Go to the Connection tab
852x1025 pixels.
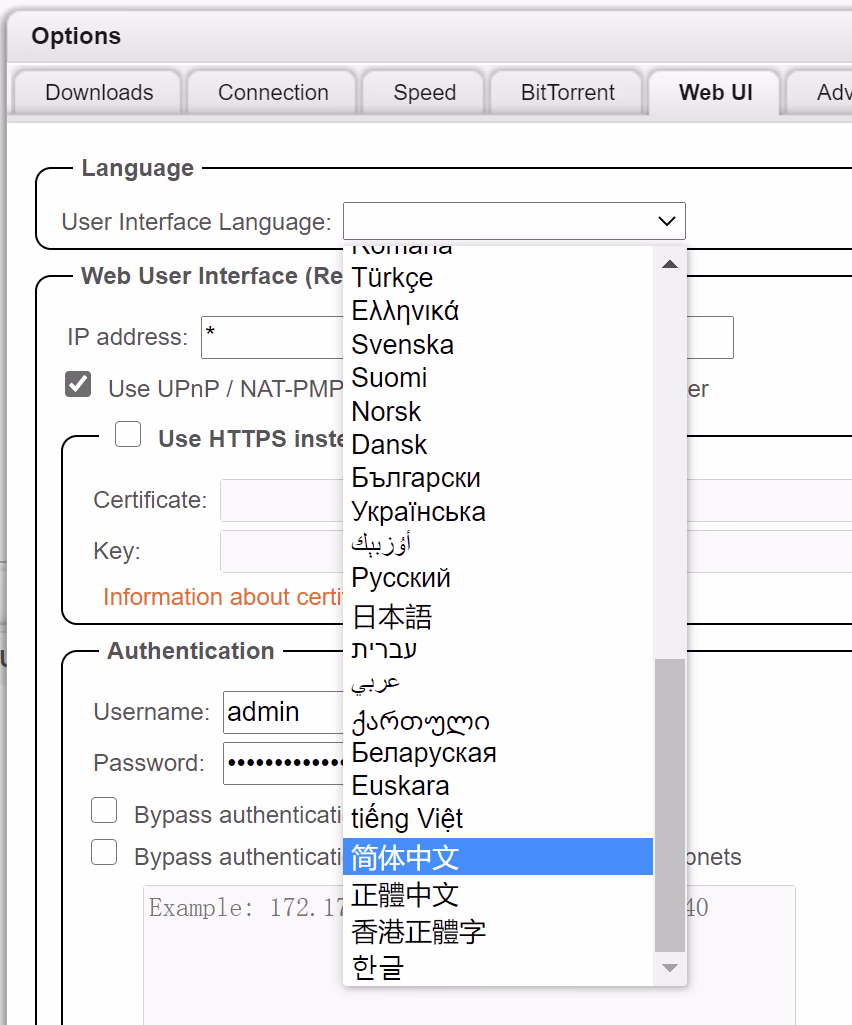(273, 93)
